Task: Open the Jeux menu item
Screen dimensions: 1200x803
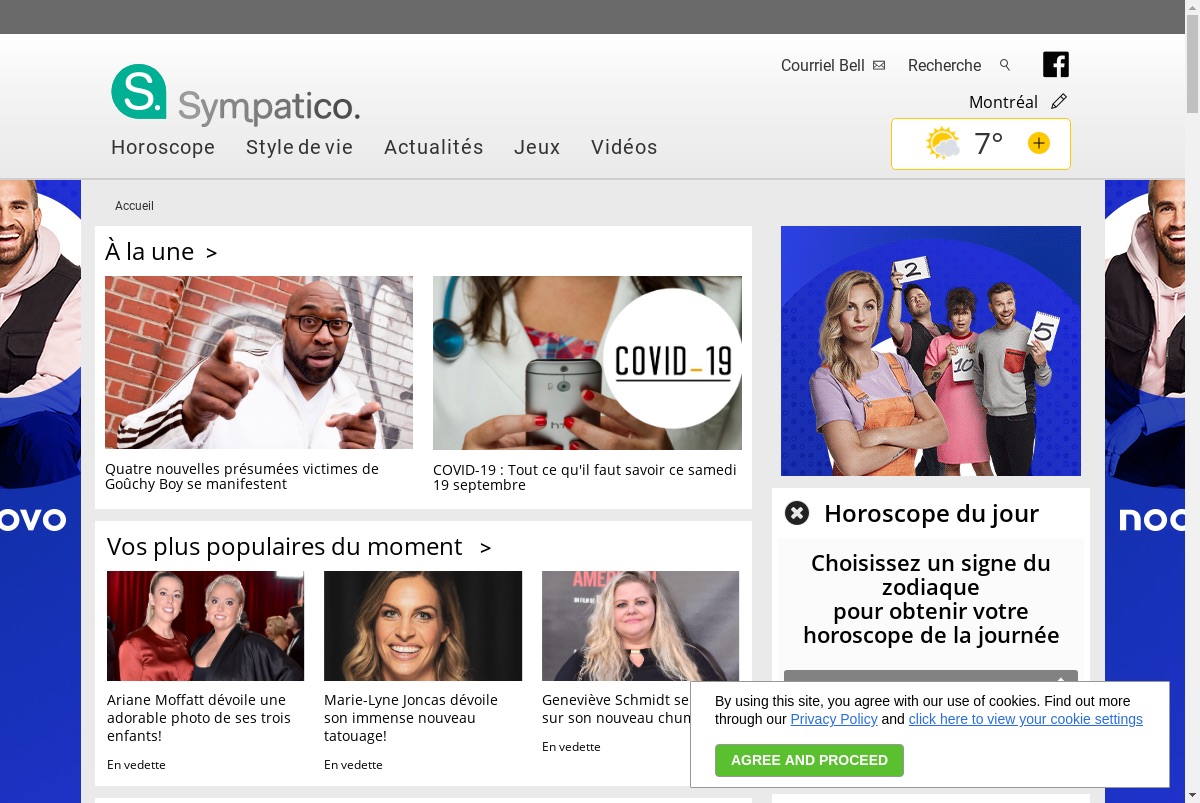Action: coord(537,147)
